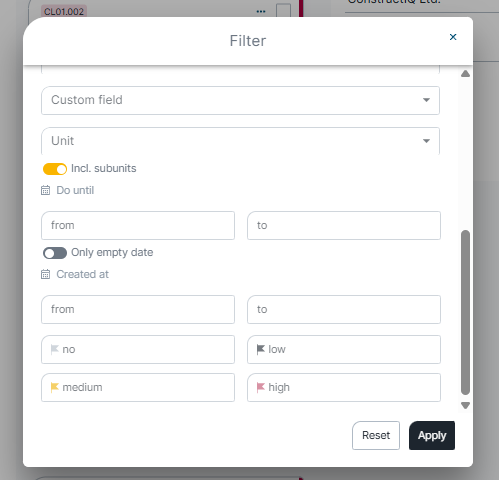The height and width of the screenshot is (480, 499).
Task: Disable the Incl. subunits toggle
Action: pyautogui.click(x=55, y=169)
